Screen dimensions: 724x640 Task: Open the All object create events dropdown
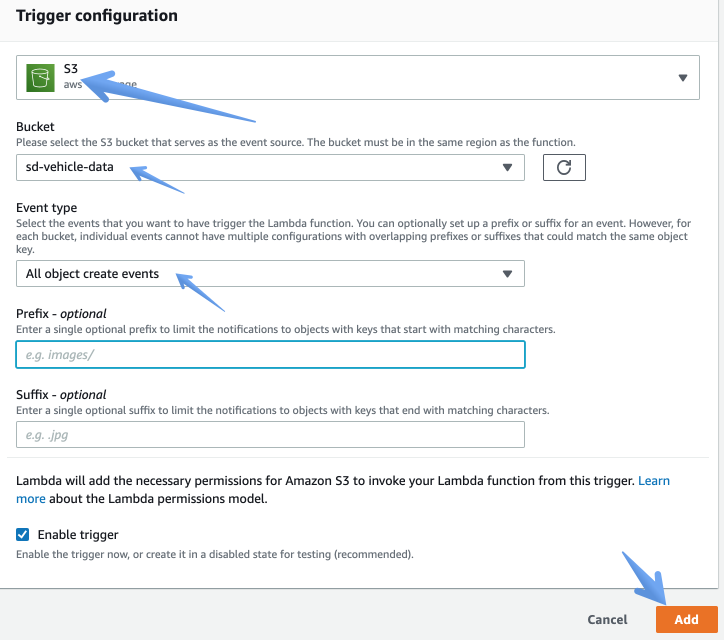[x=270, y=273]
